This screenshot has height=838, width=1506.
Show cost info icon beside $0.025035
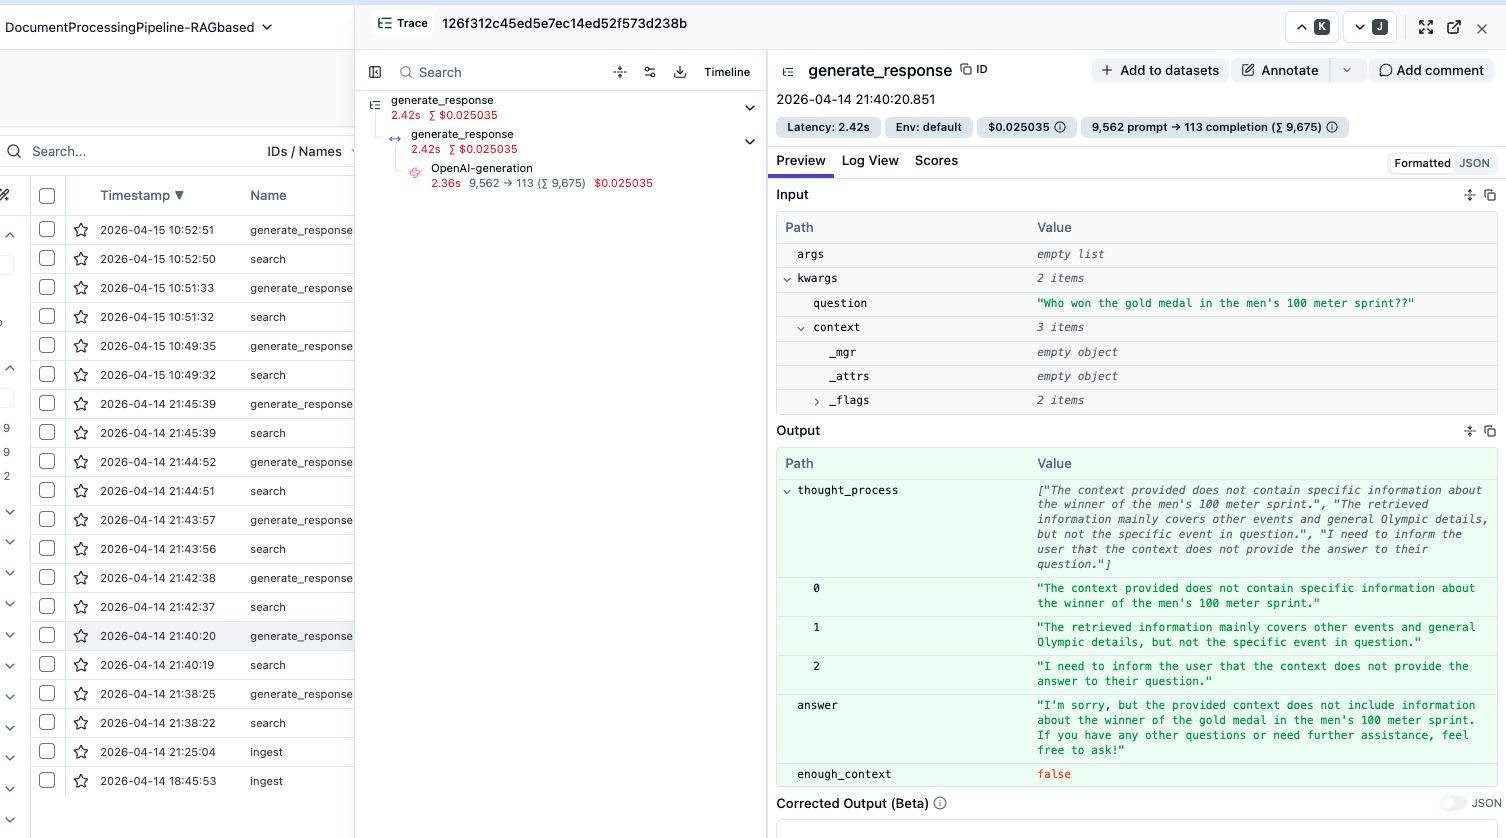pos(1060,127)
